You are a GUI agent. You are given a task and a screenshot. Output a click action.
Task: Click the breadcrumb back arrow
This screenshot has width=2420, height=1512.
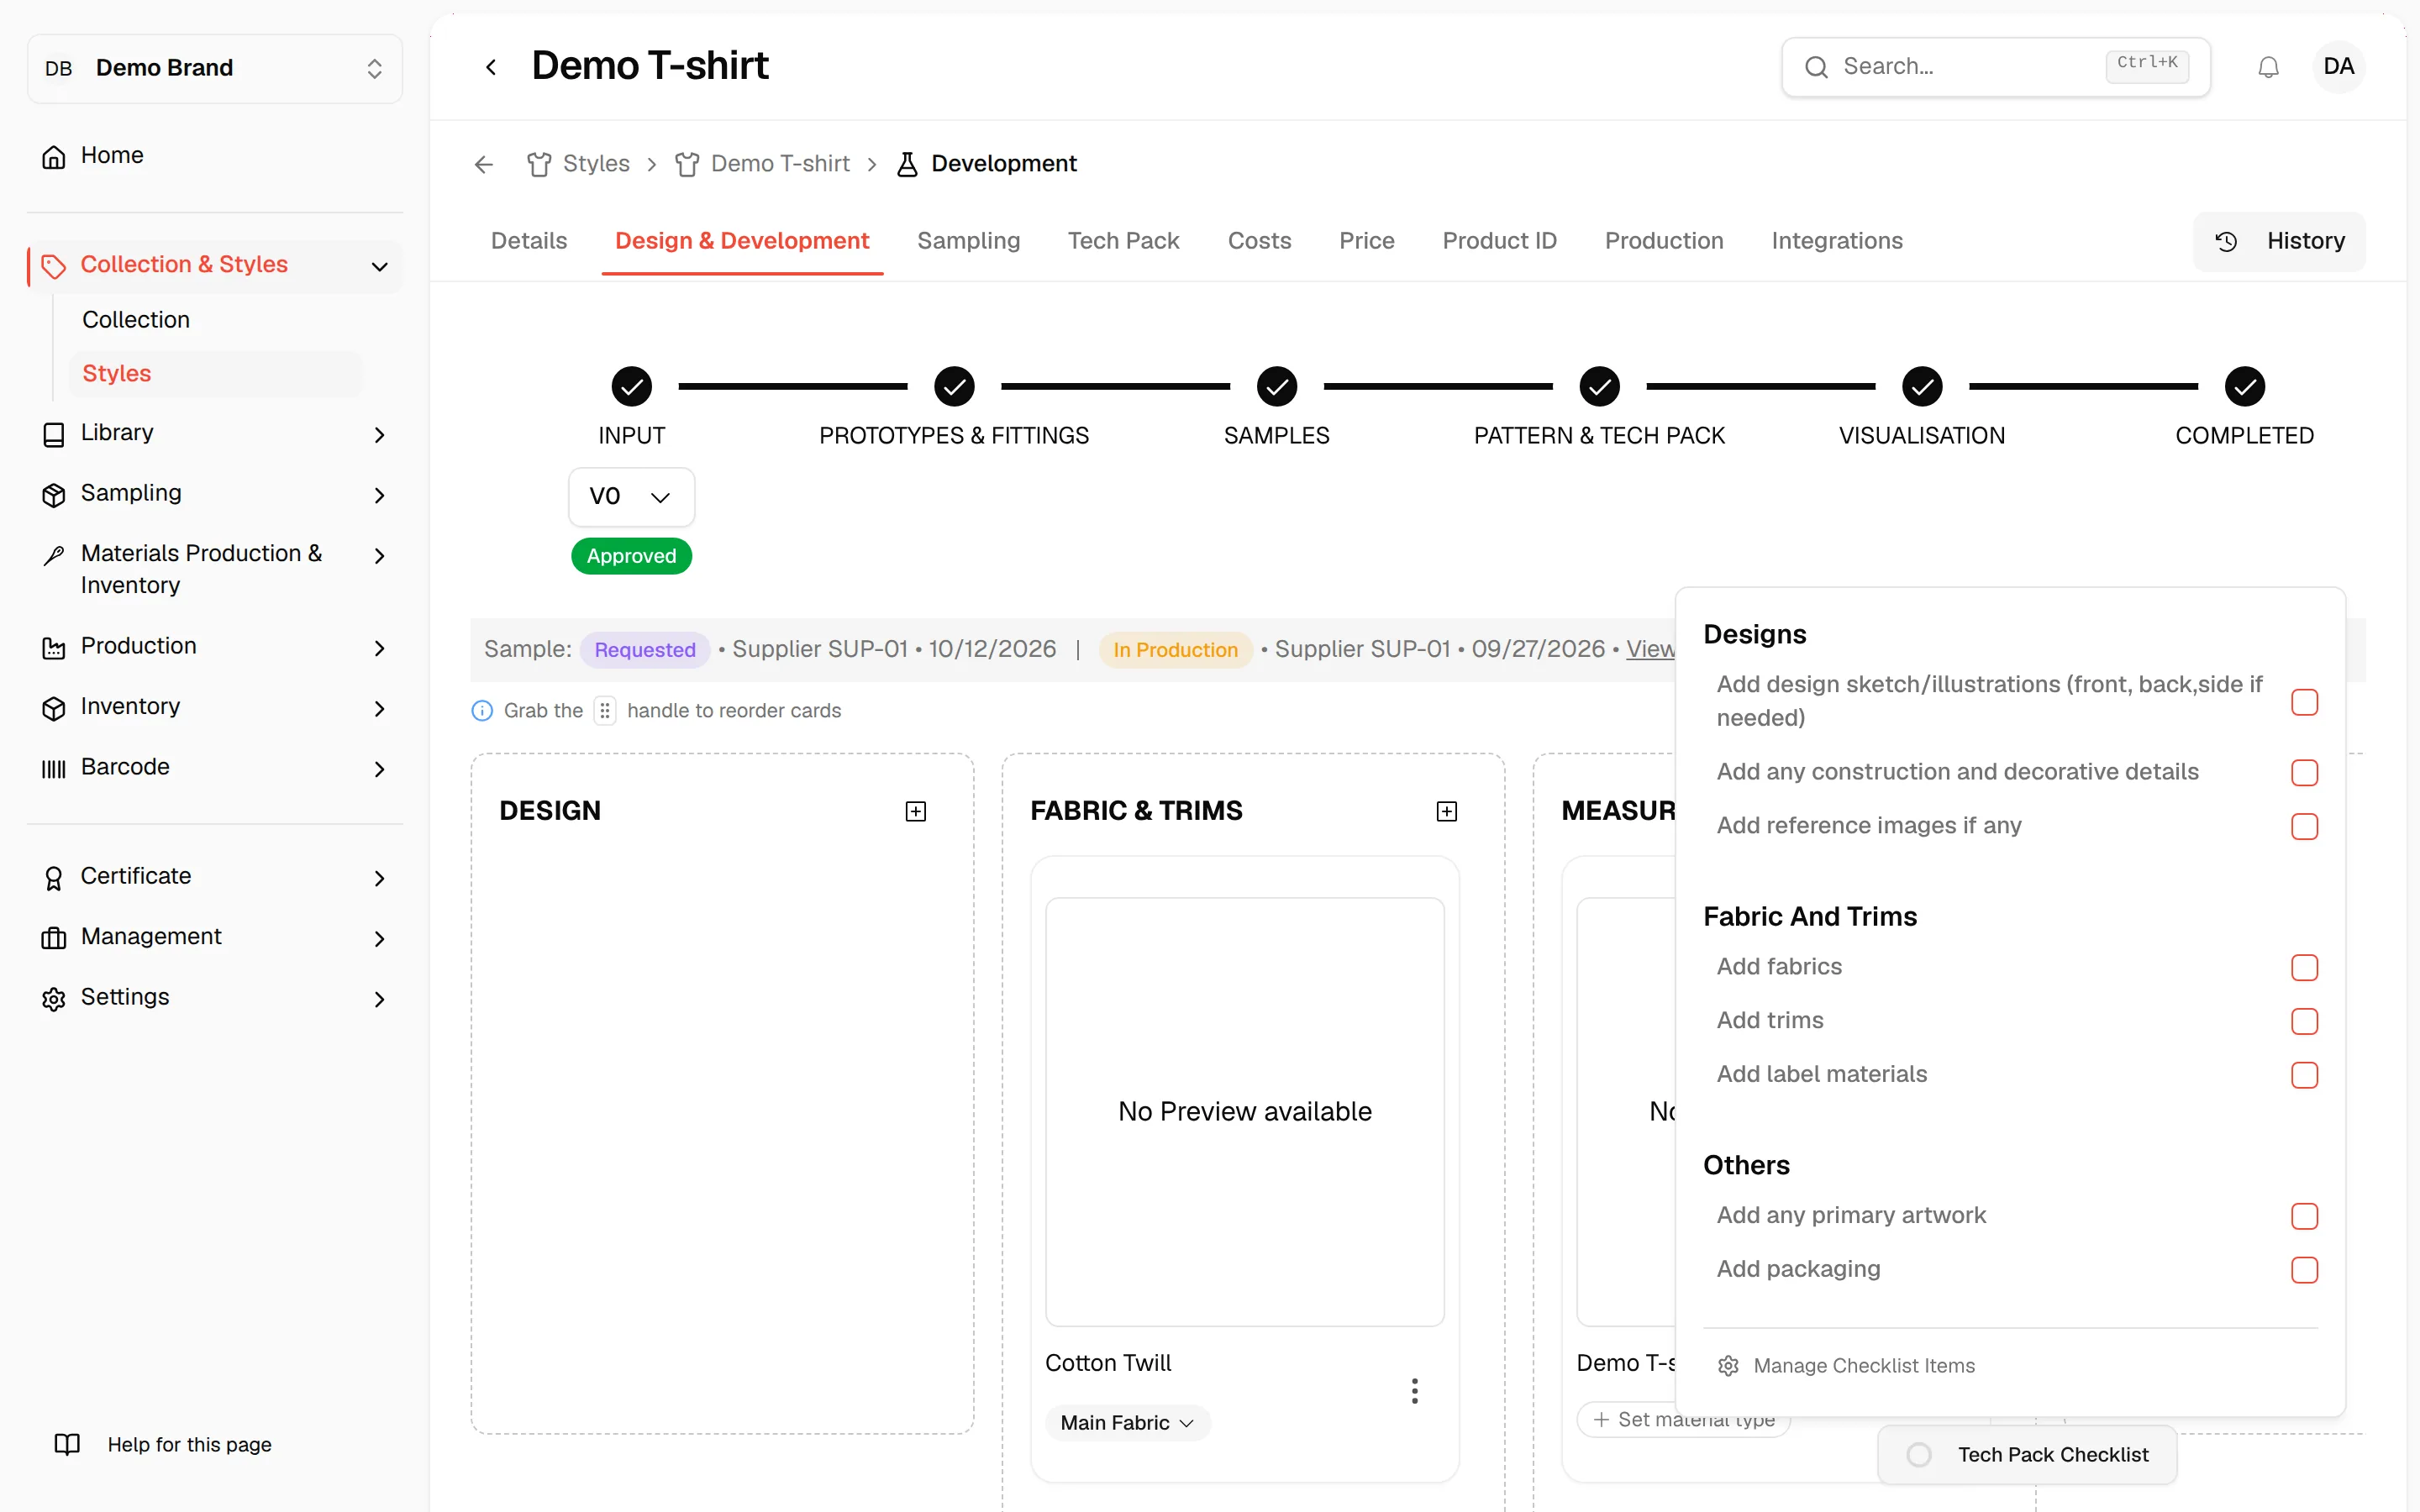[x=484, y=164]
